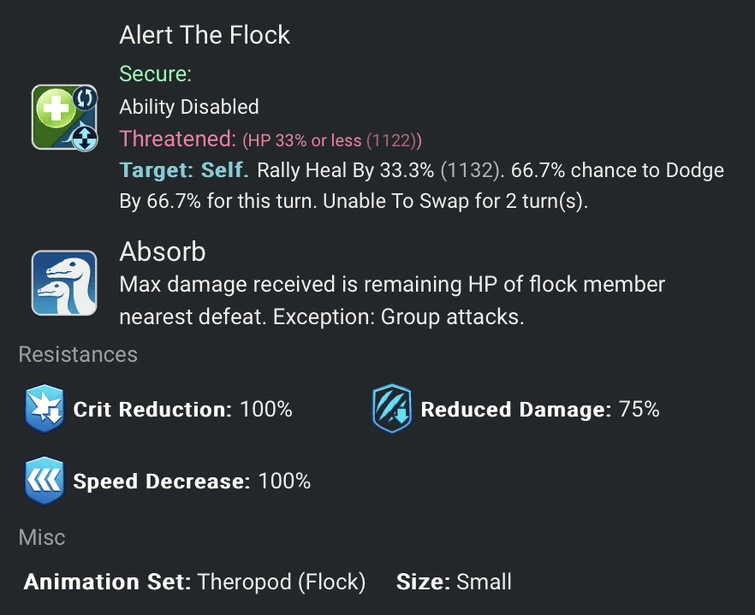The image size is (755, 615).
Task: Click the Ability Disabled text
Action: coord(189,107)
